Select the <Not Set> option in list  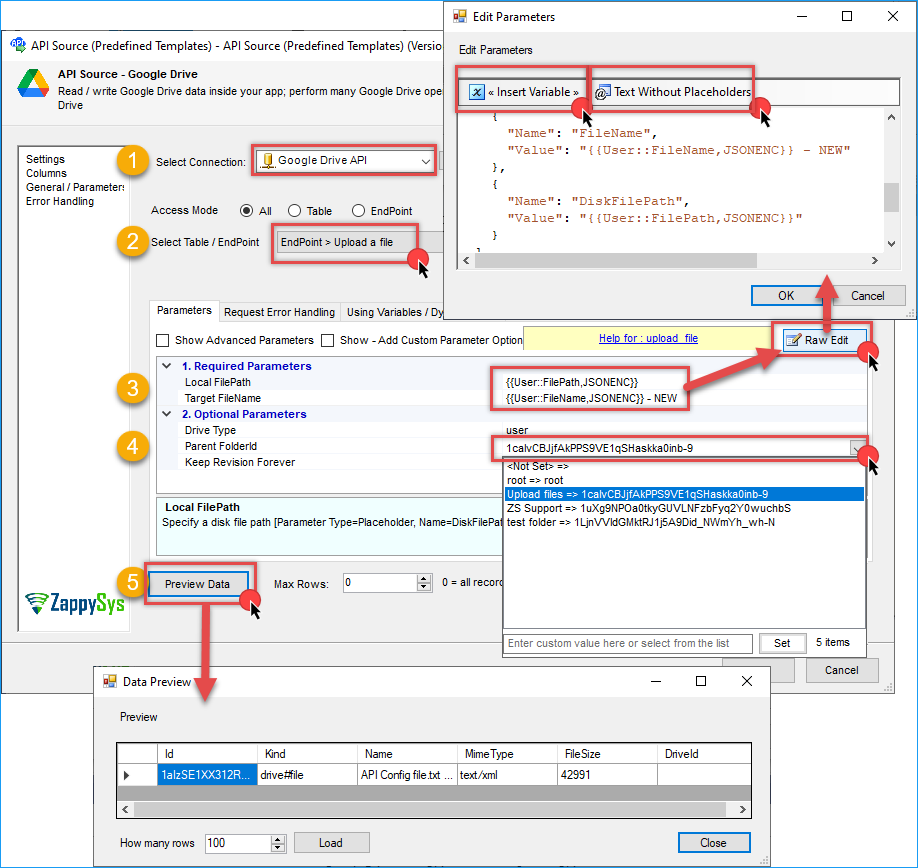coord(684,466)
